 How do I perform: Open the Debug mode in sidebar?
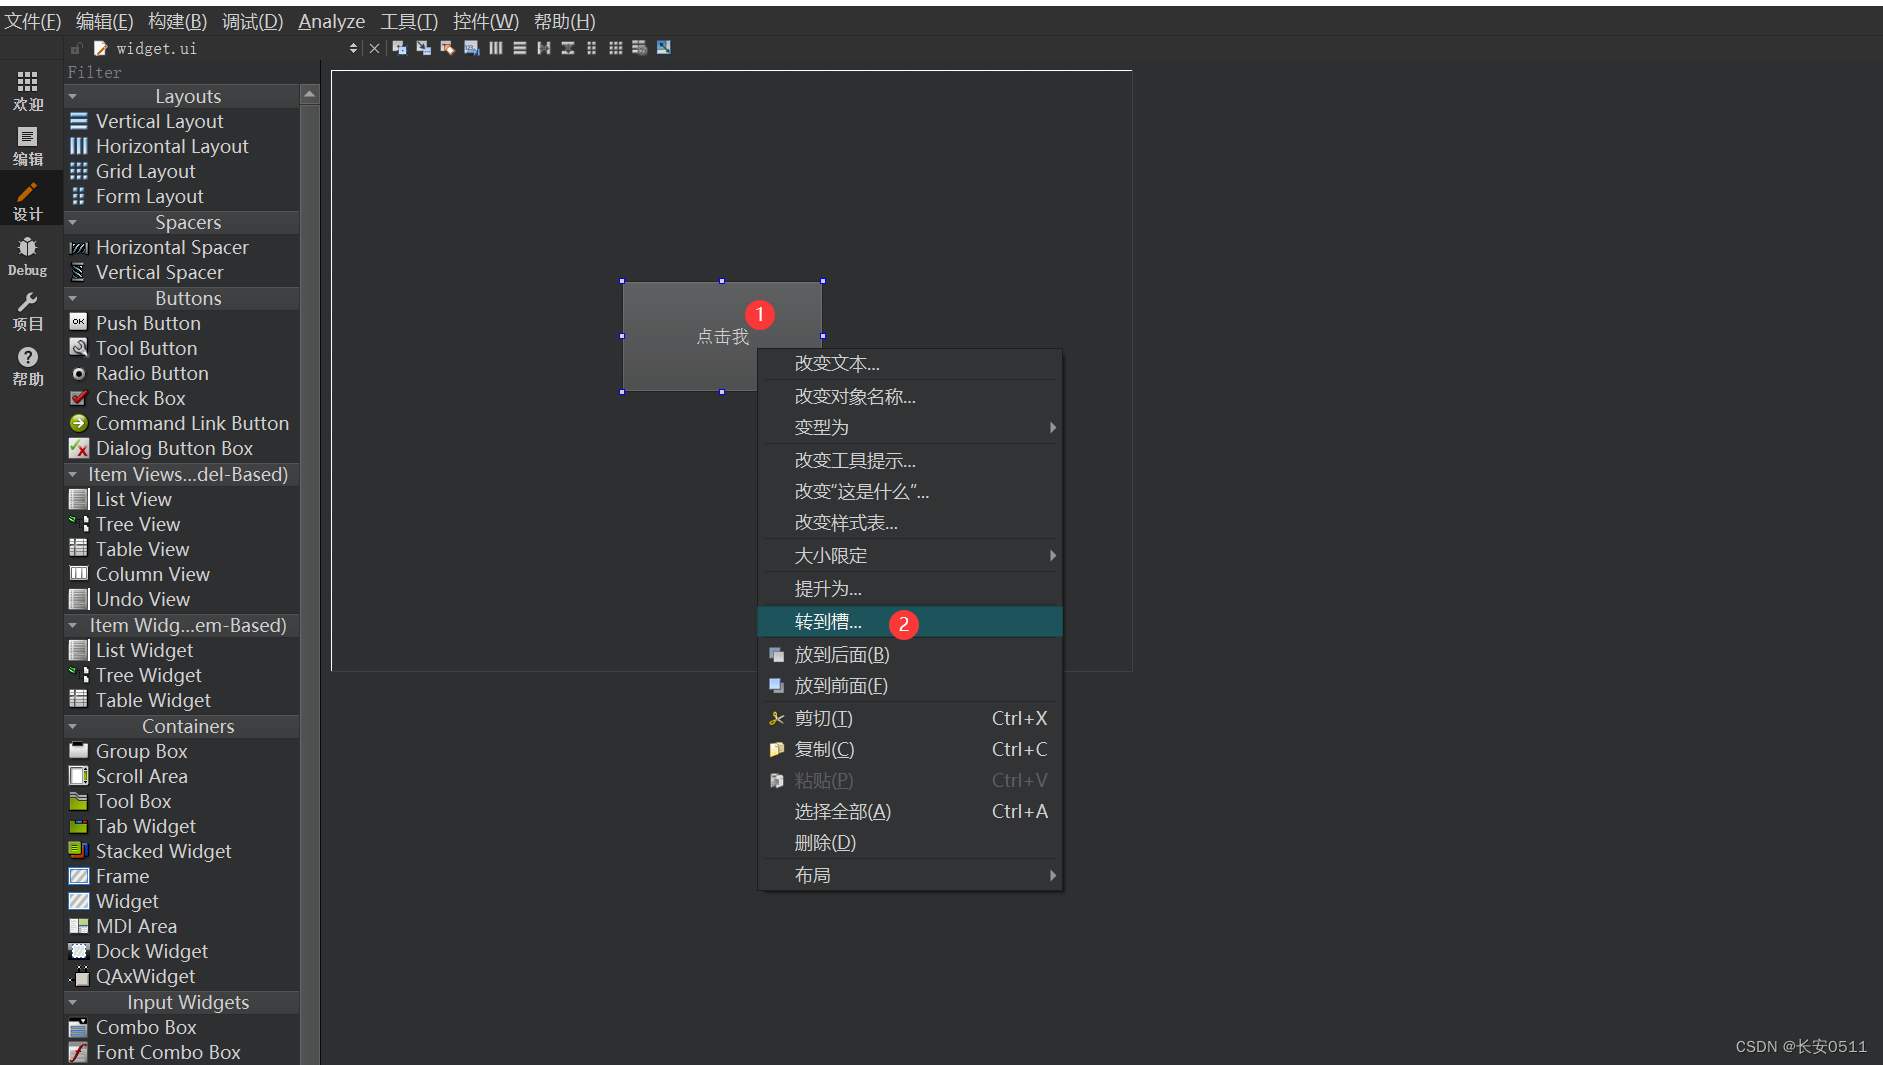[28, 256]
